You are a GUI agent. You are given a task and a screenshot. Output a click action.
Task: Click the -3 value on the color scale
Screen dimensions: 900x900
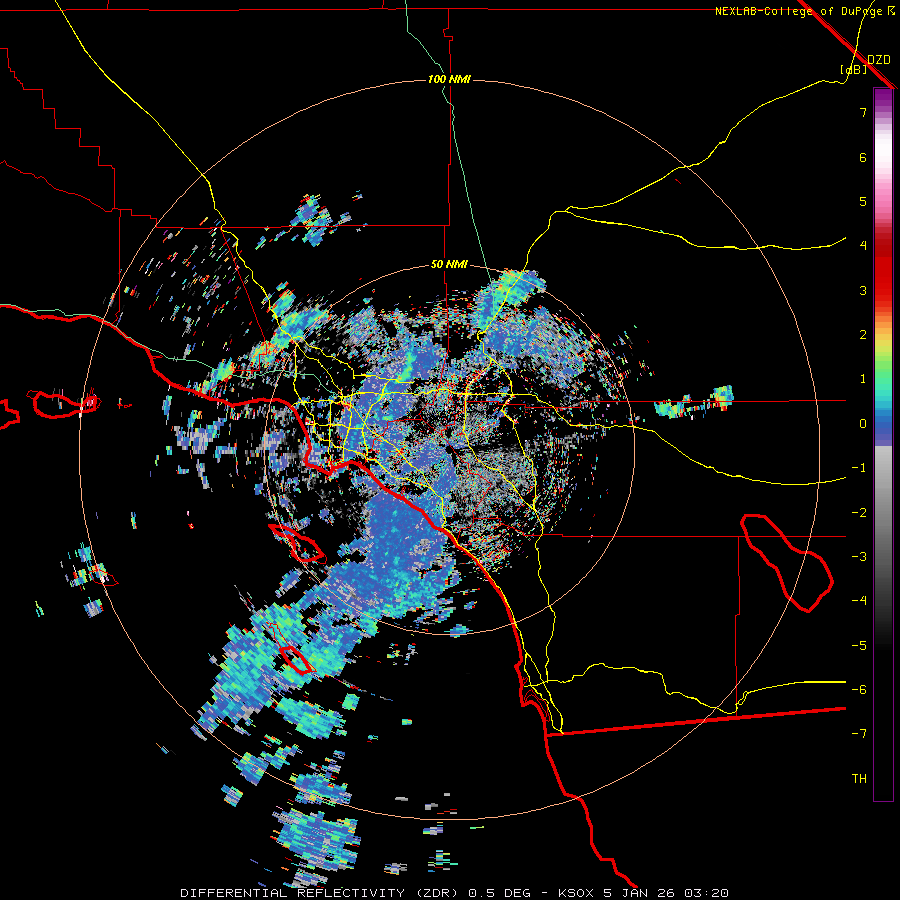[x=859, y=557]
